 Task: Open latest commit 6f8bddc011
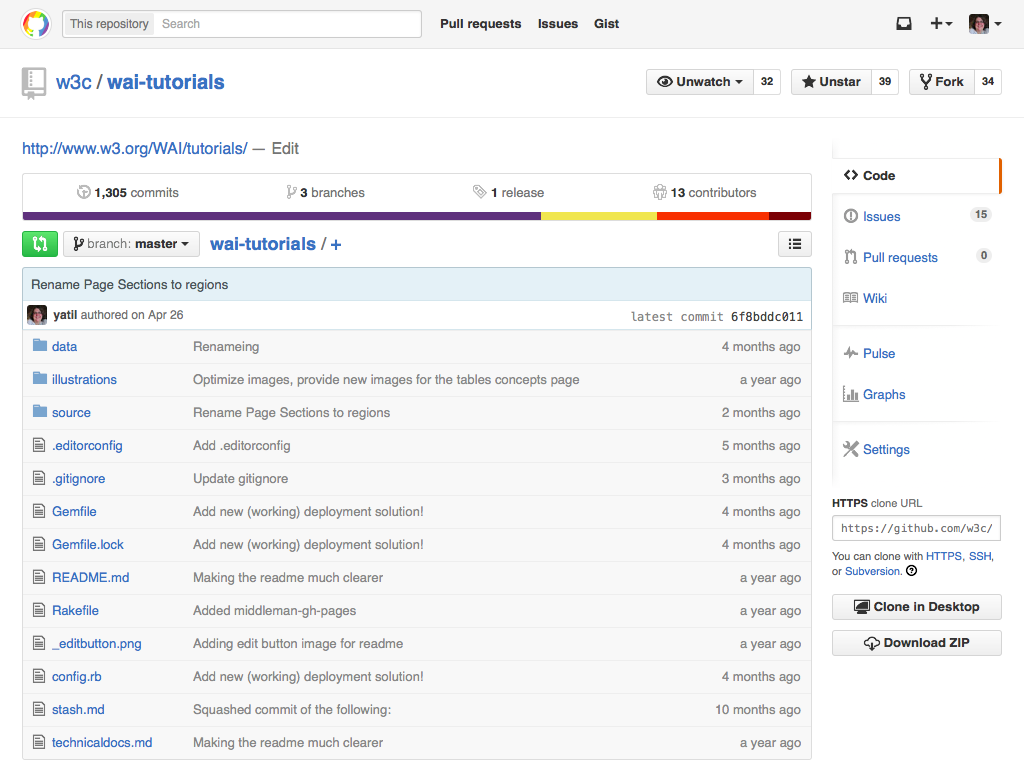click(767, 317)
